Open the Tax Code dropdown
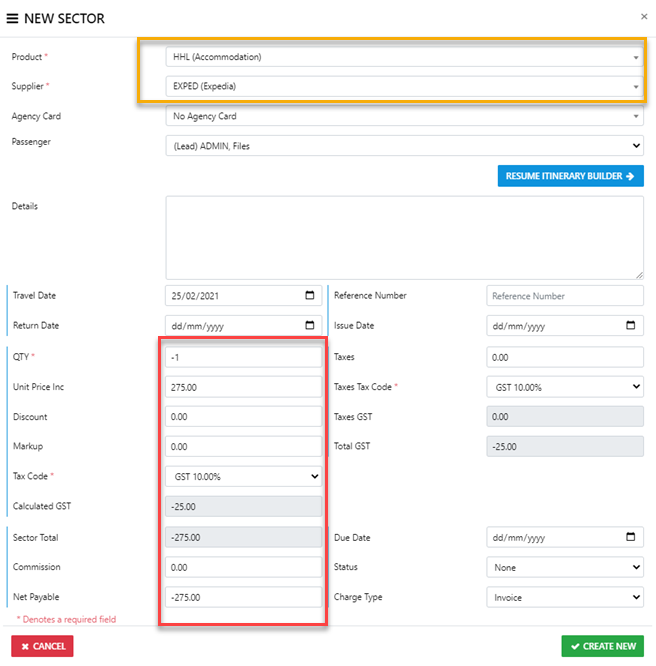The image size is (656, 666). pyautogui.click(x=244, y=477)
